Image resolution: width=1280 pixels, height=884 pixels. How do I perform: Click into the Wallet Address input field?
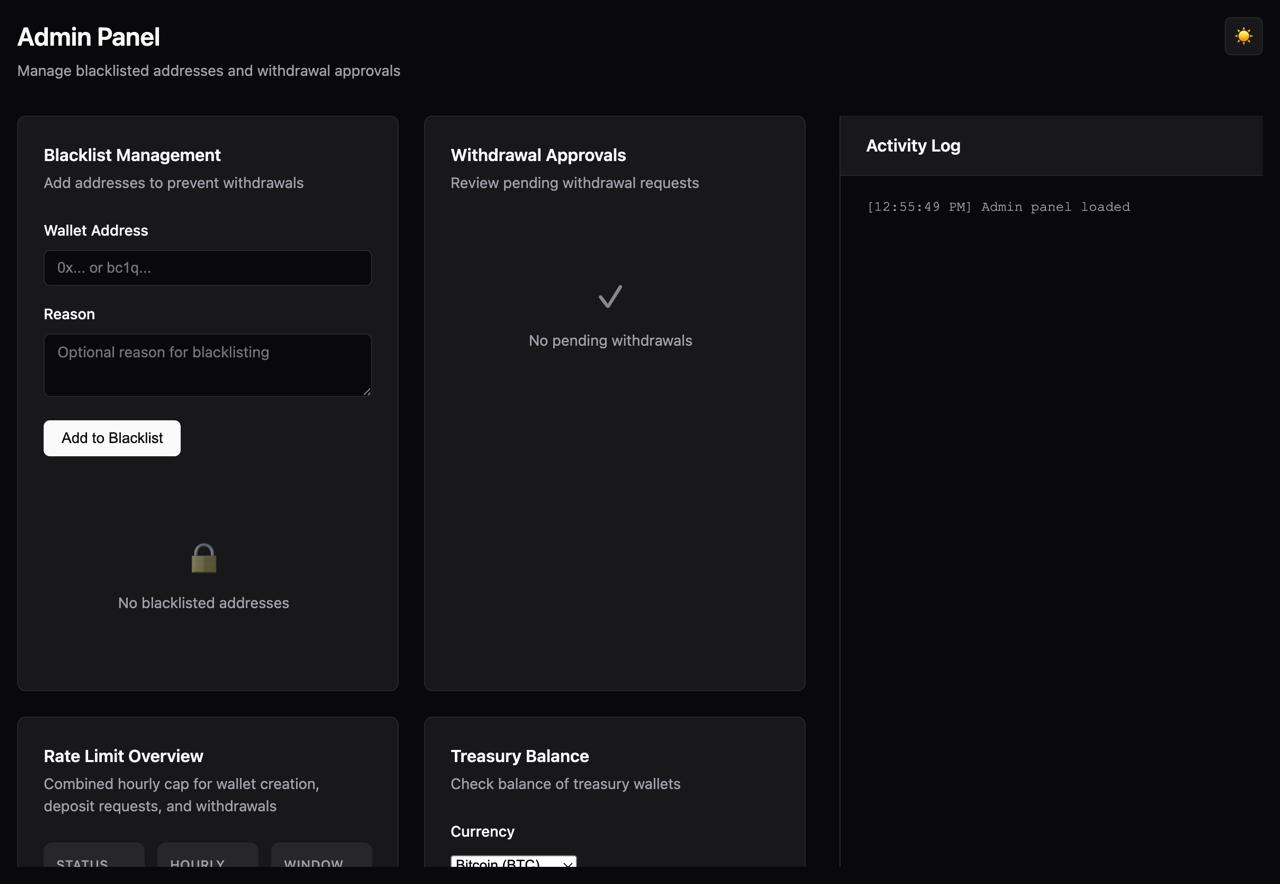[x=207, y=268]
